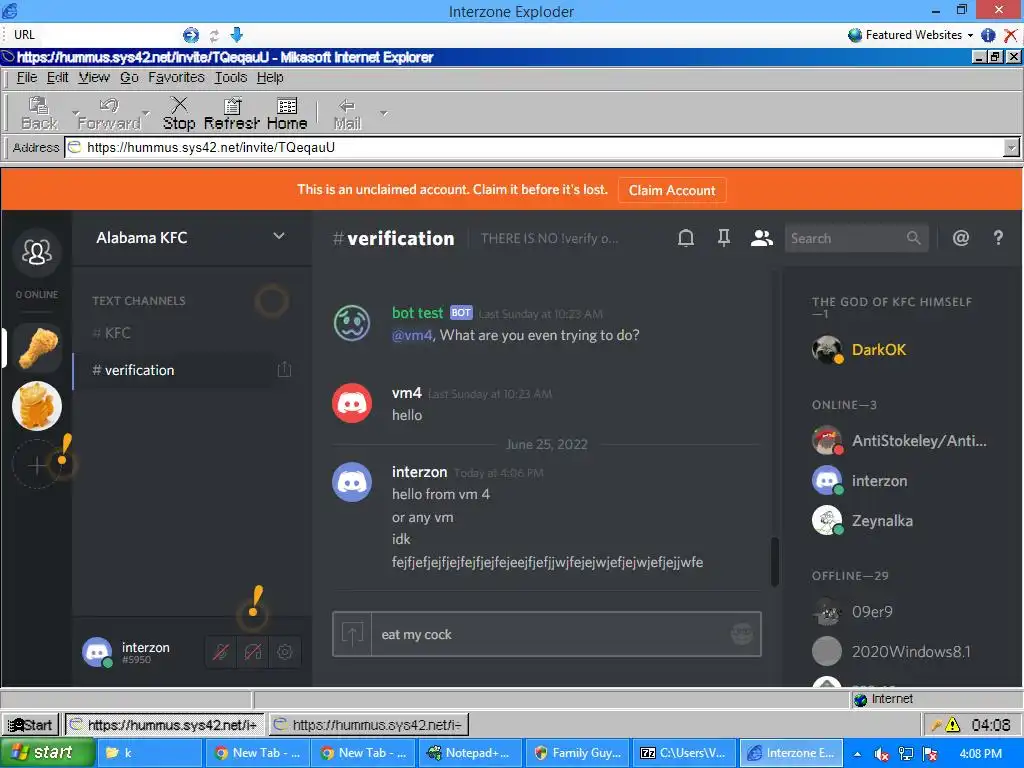The image size is (1024, 768).
Task: Click the bot test username
Action: 417,313
